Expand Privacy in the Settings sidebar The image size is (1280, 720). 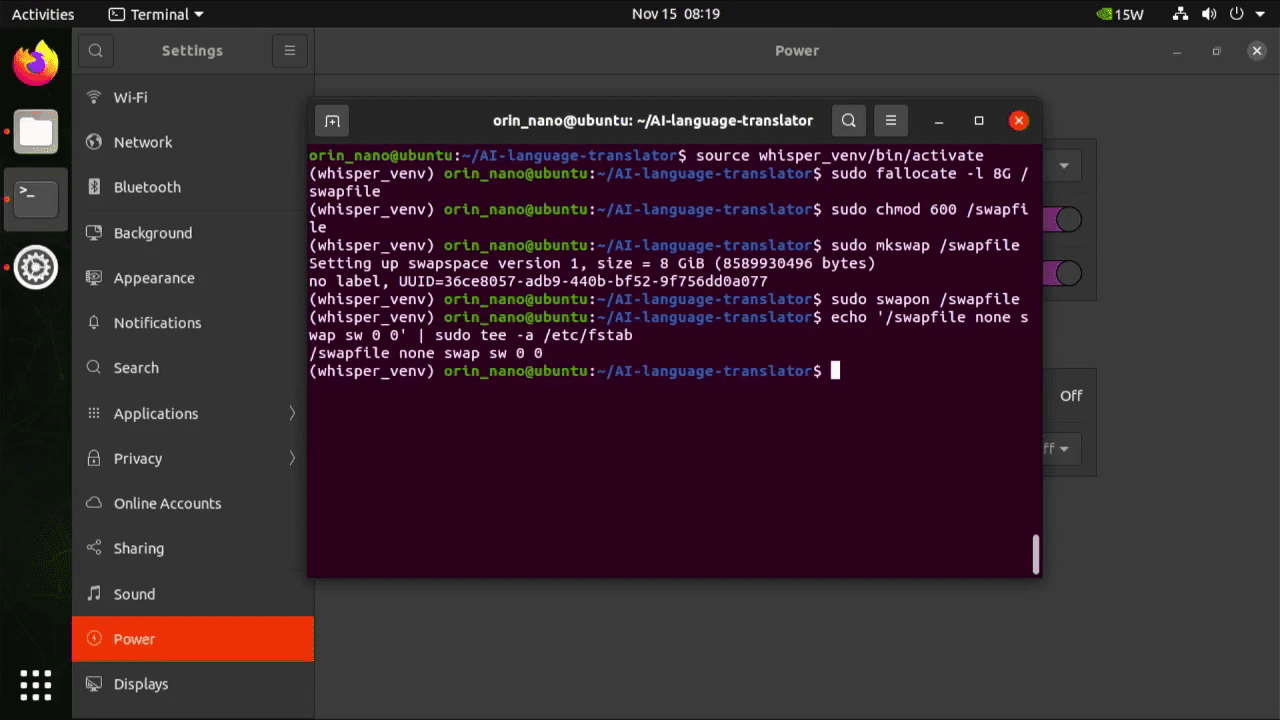point(291,458)
